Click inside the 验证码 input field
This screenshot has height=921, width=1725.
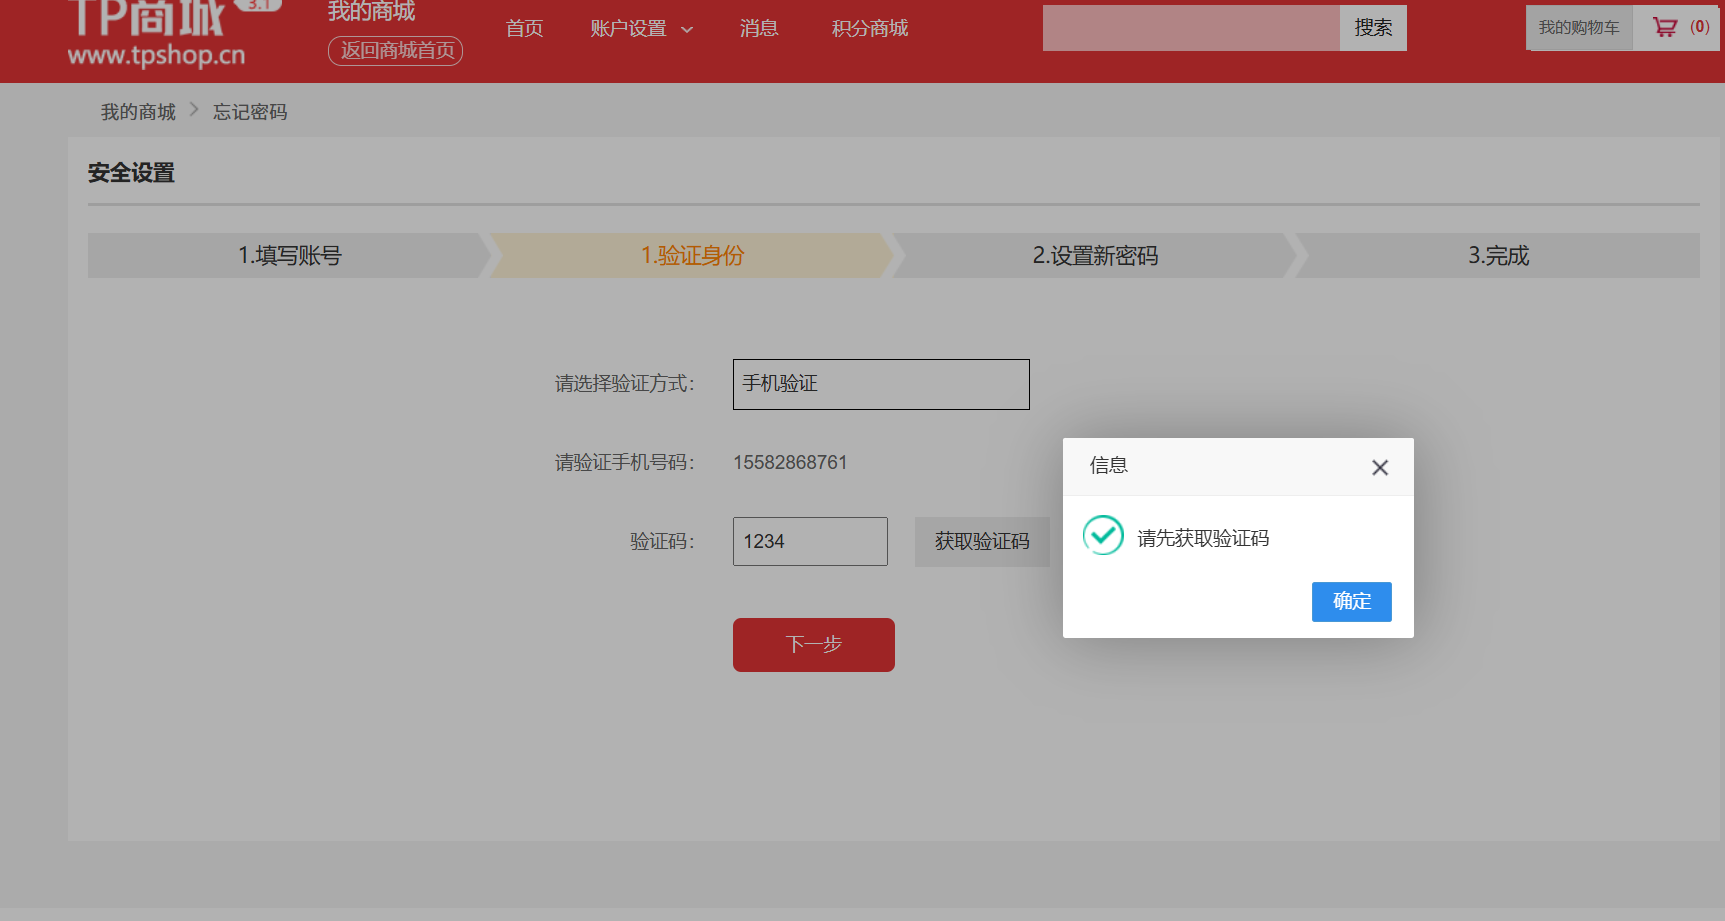809,541
